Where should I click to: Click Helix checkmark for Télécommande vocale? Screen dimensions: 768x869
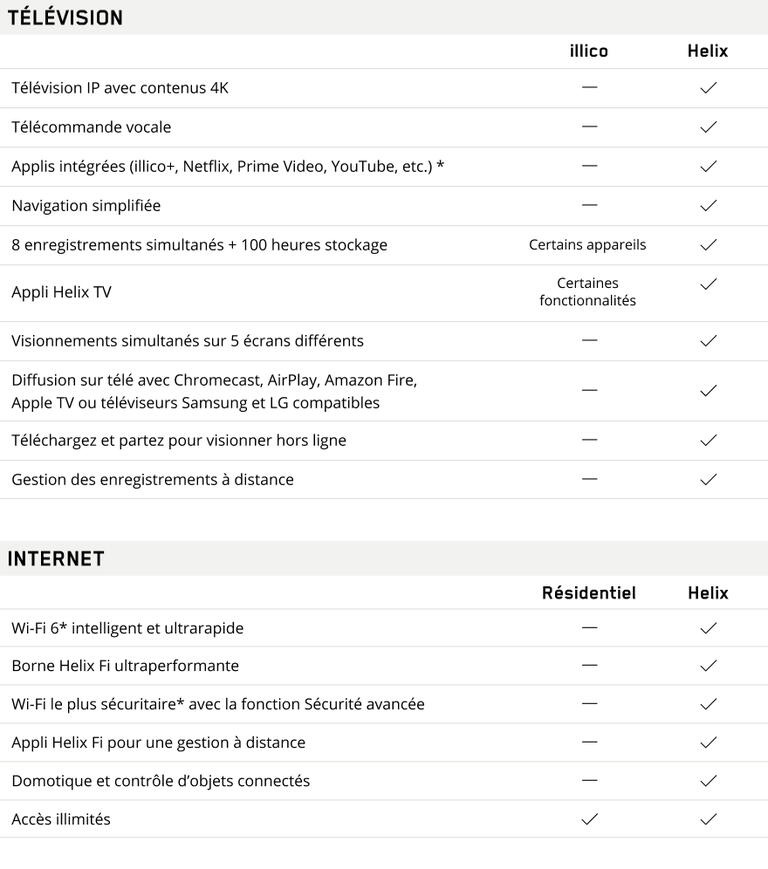(708, 127)
